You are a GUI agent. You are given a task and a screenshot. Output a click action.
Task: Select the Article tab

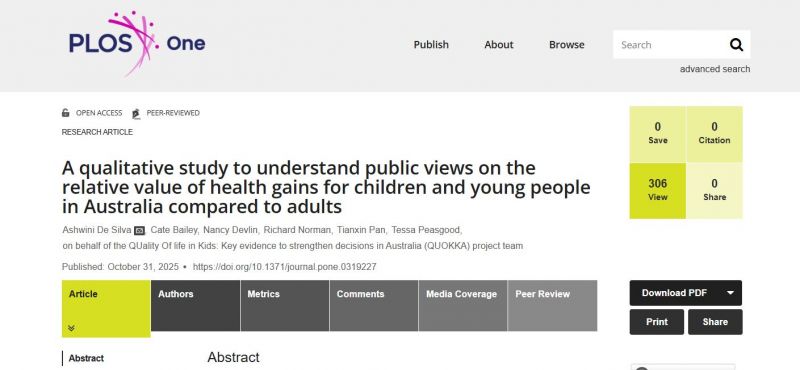click(x=106, y=308)
